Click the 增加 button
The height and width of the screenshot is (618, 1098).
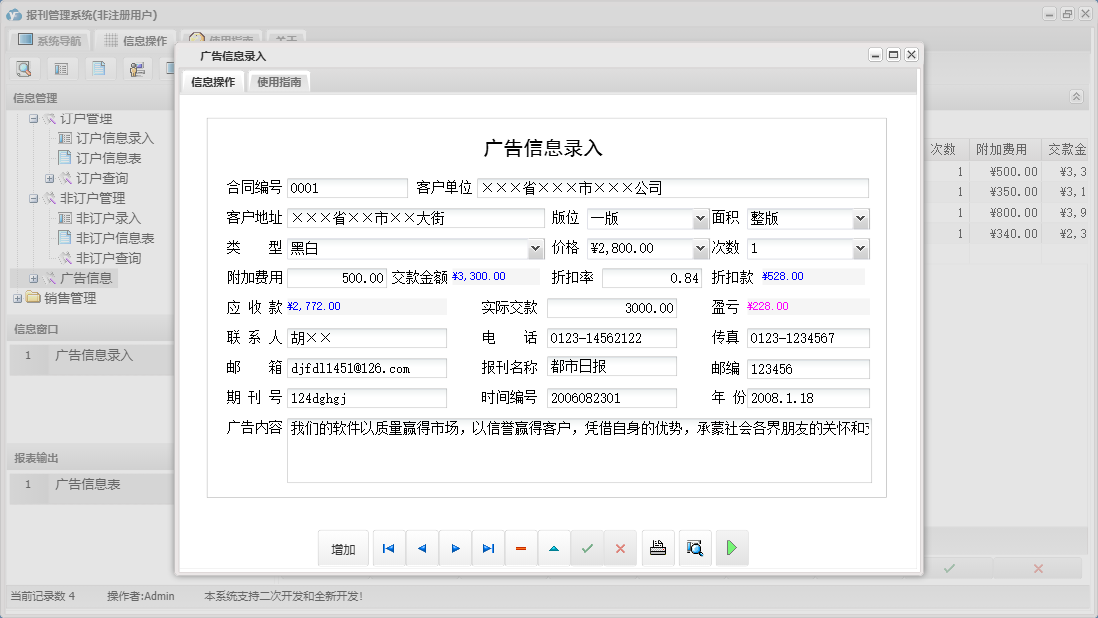pos(343,547)
